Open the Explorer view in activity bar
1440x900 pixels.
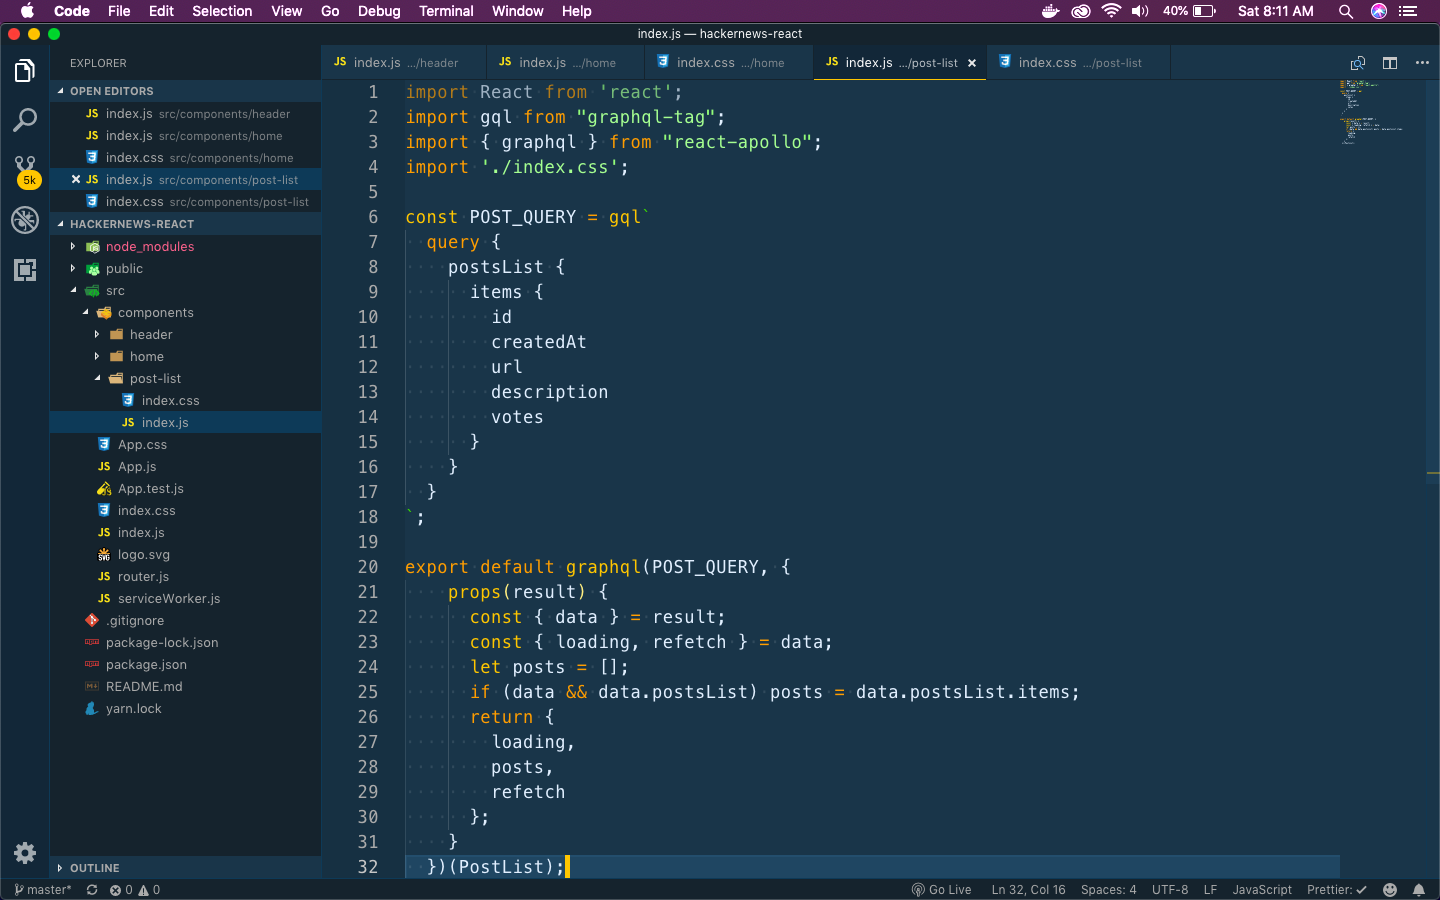click(25, 71)
